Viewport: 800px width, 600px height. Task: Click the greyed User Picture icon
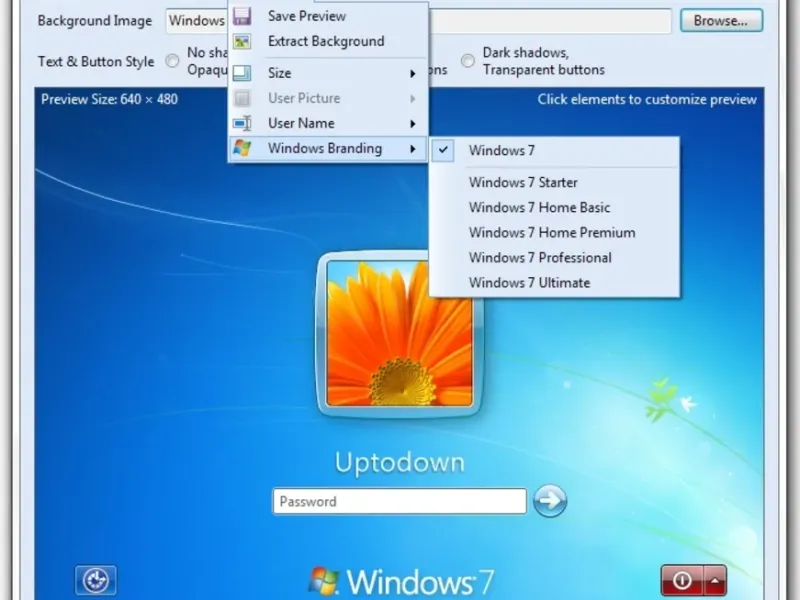242,98
